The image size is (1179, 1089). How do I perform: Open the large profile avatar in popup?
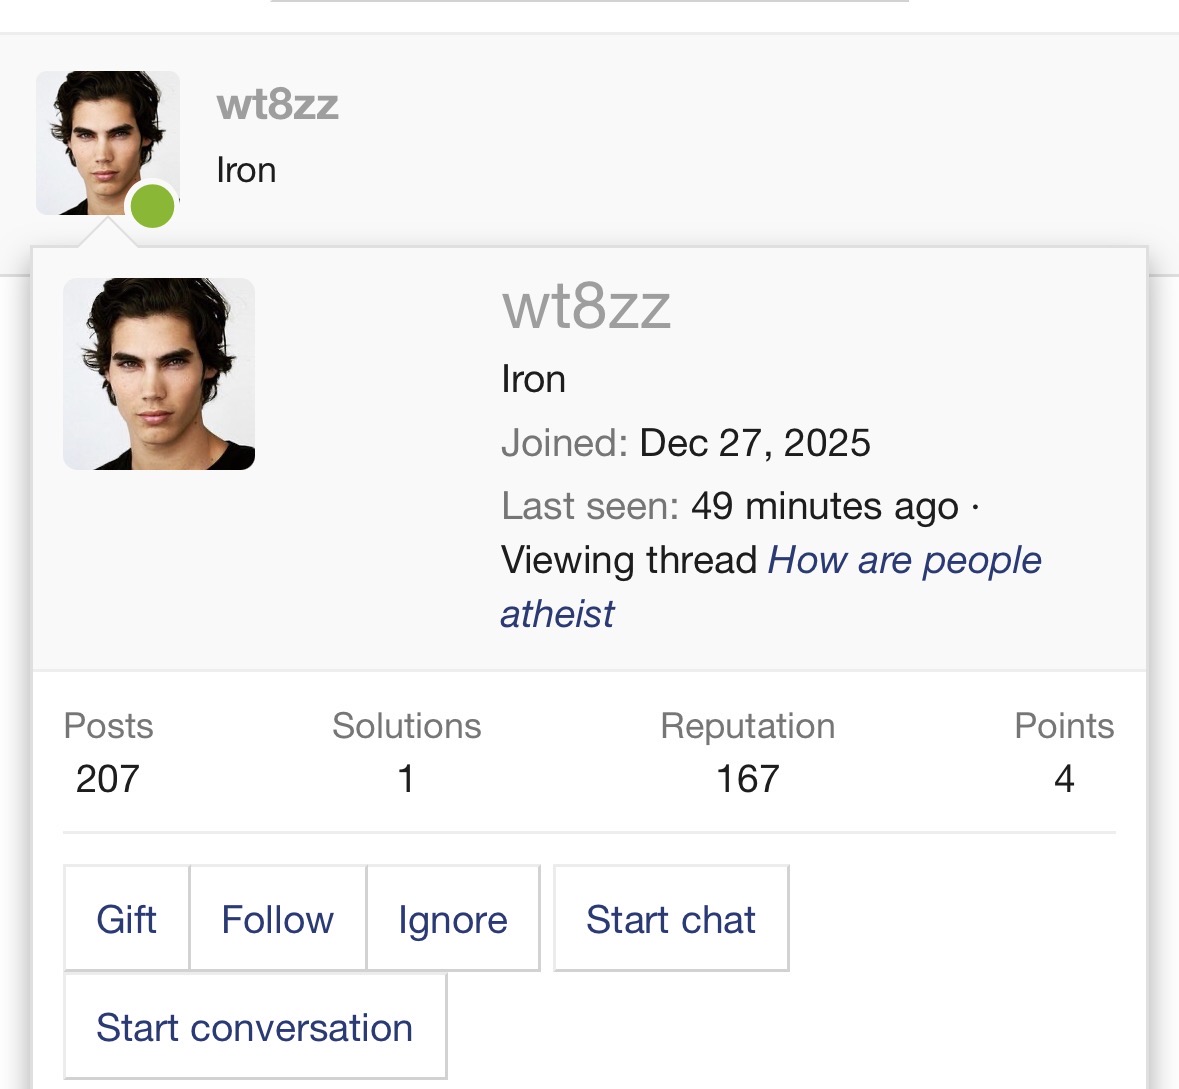[x=159, y=374]
